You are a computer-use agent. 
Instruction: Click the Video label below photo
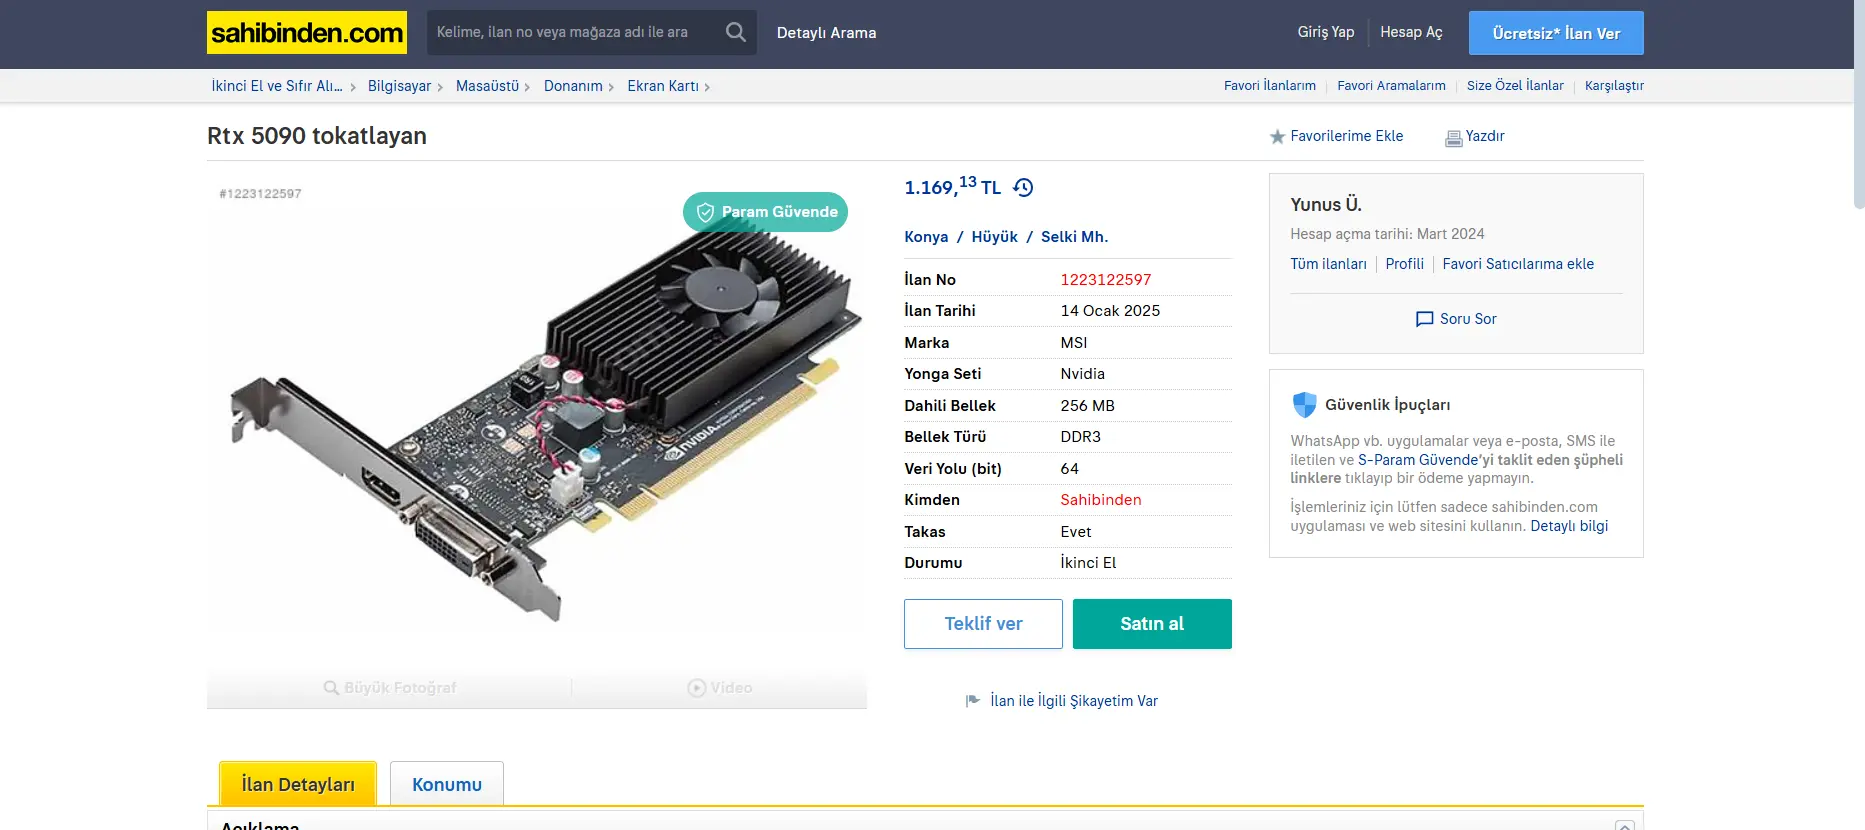(x=731, y=688)
